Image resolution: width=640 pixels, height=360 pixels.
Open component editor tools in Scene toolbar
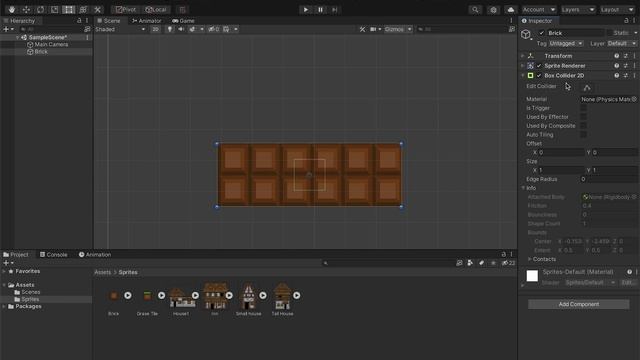click(x=362, y=29)
